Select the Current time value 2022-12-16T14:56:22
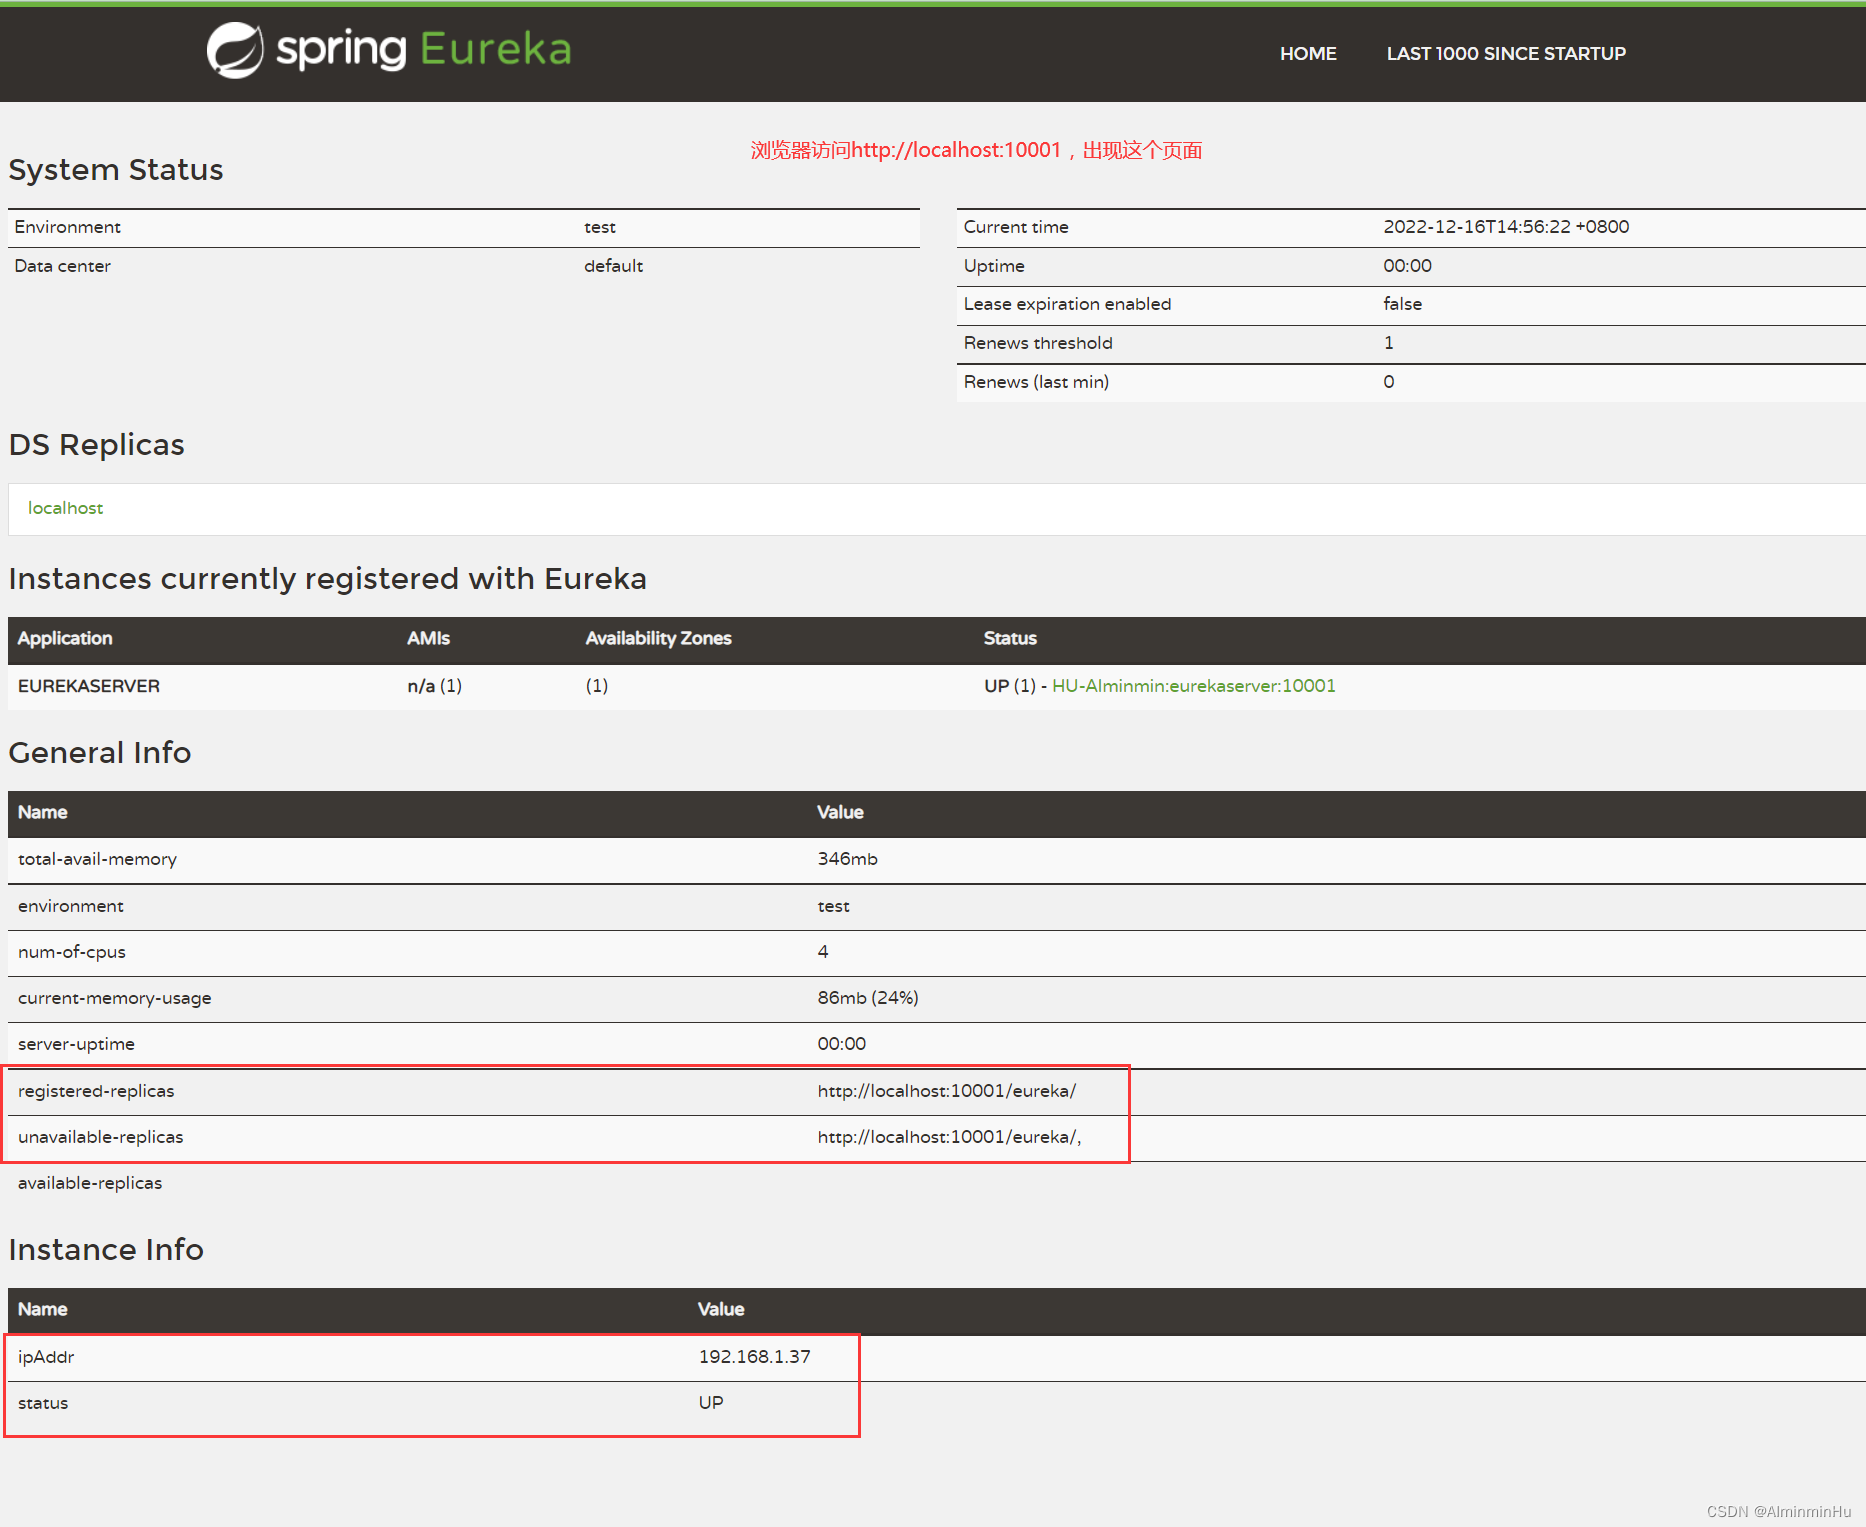The width and height of the screenshot is (1866, 1527). [x=1506, y=227]
